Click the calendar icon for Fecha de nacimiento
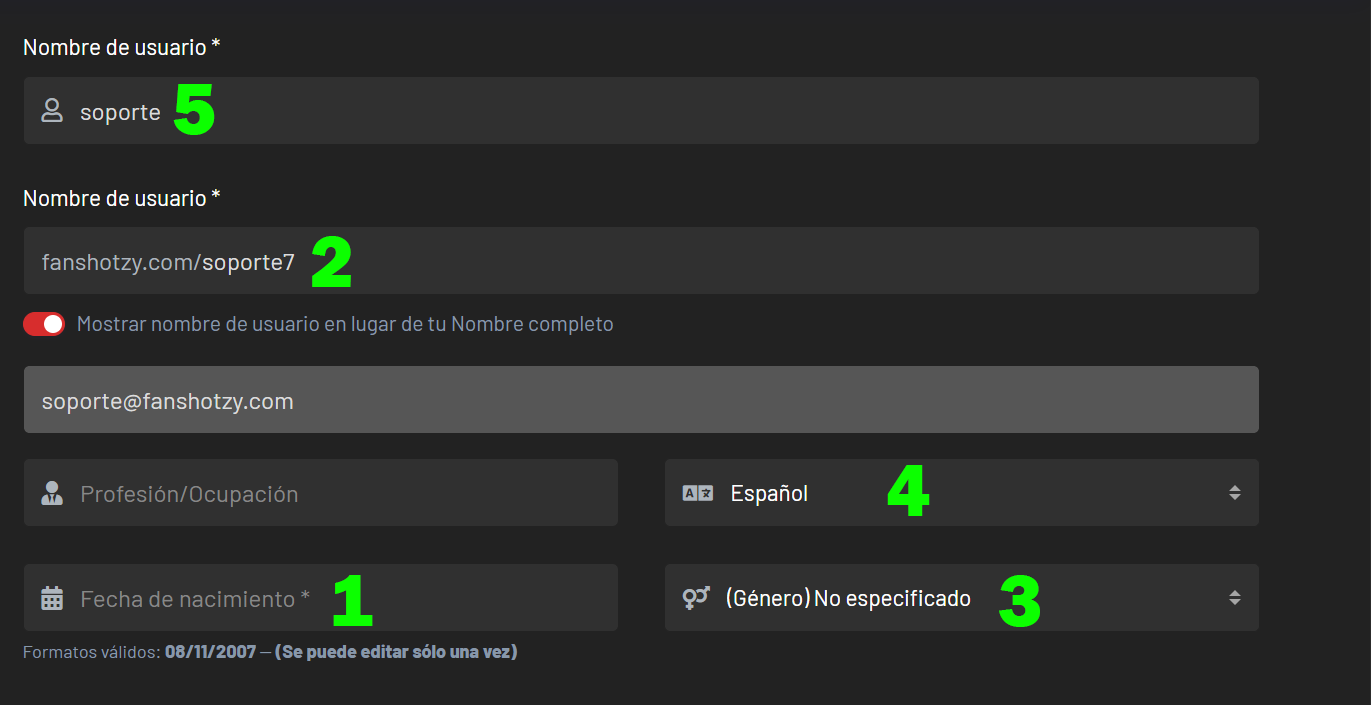Image resolution: width=1371 pixels, height=705 pixels. click(52, 598)
